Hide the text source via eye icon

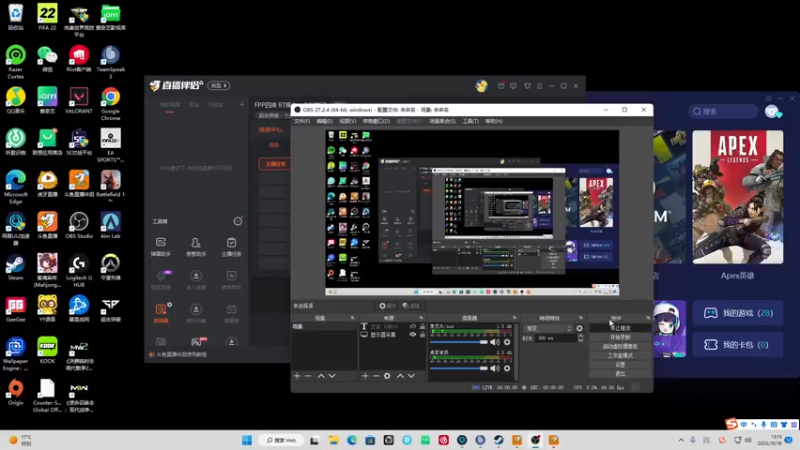tap(413, 327)
